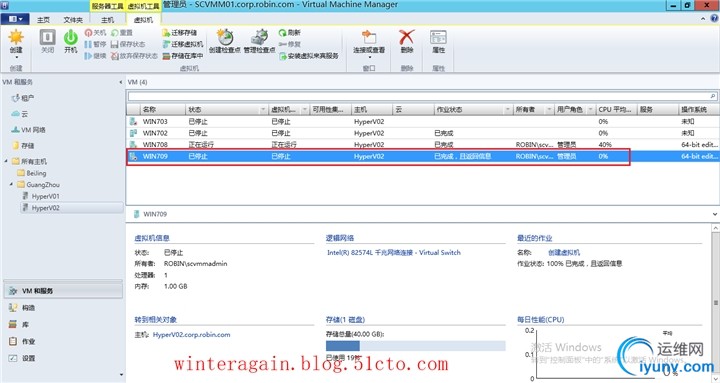Select the WIN703 virtual machine row
Image resolution: width=720 pixels, height=383 pixels.
point(422,121)
